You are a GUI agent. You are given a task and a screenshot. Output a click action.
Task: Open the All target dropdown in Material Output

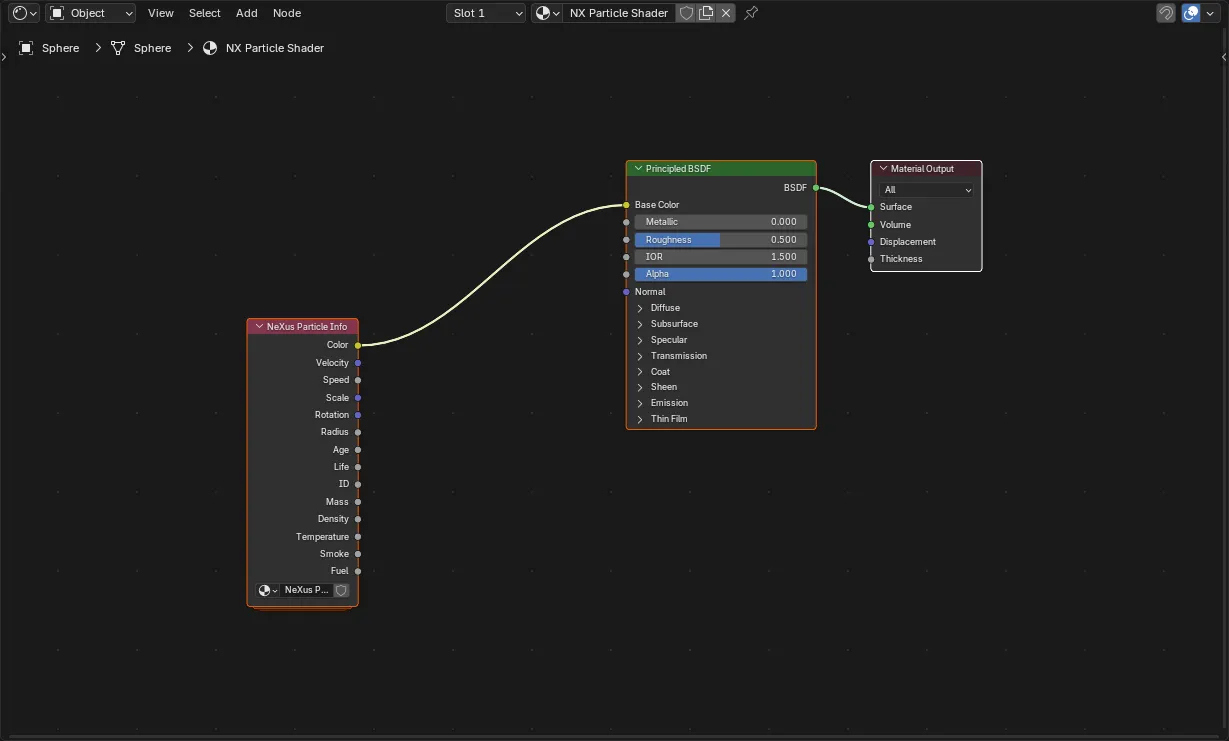click(x=927, y=190)
